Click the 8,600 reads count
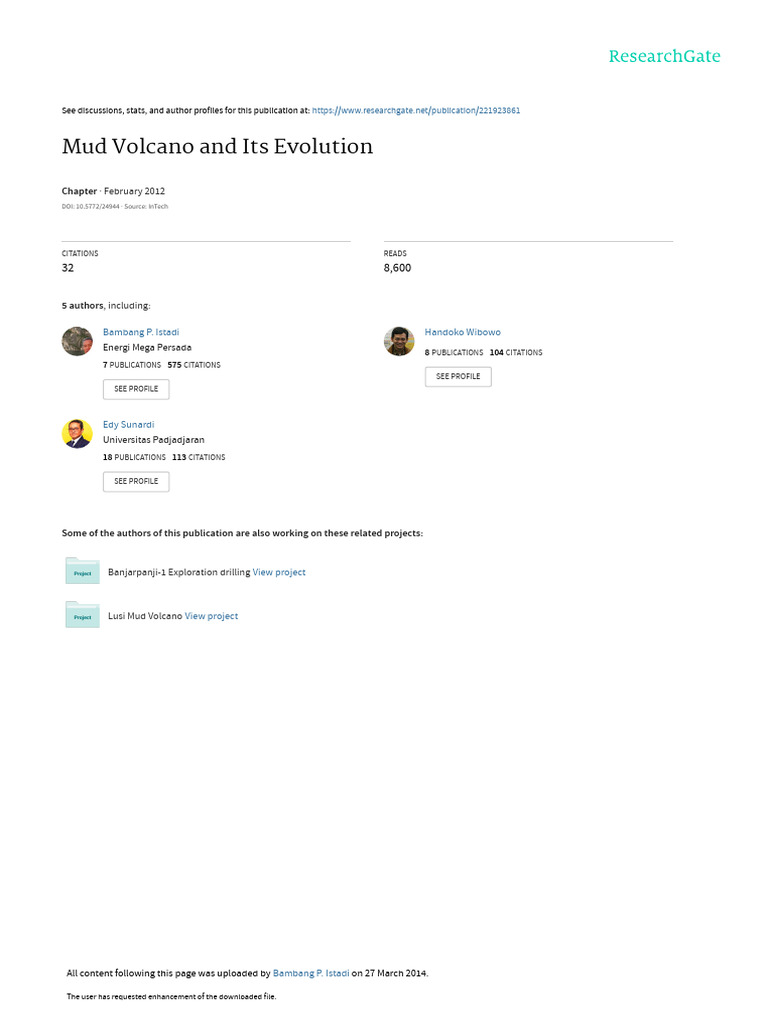 397,268
